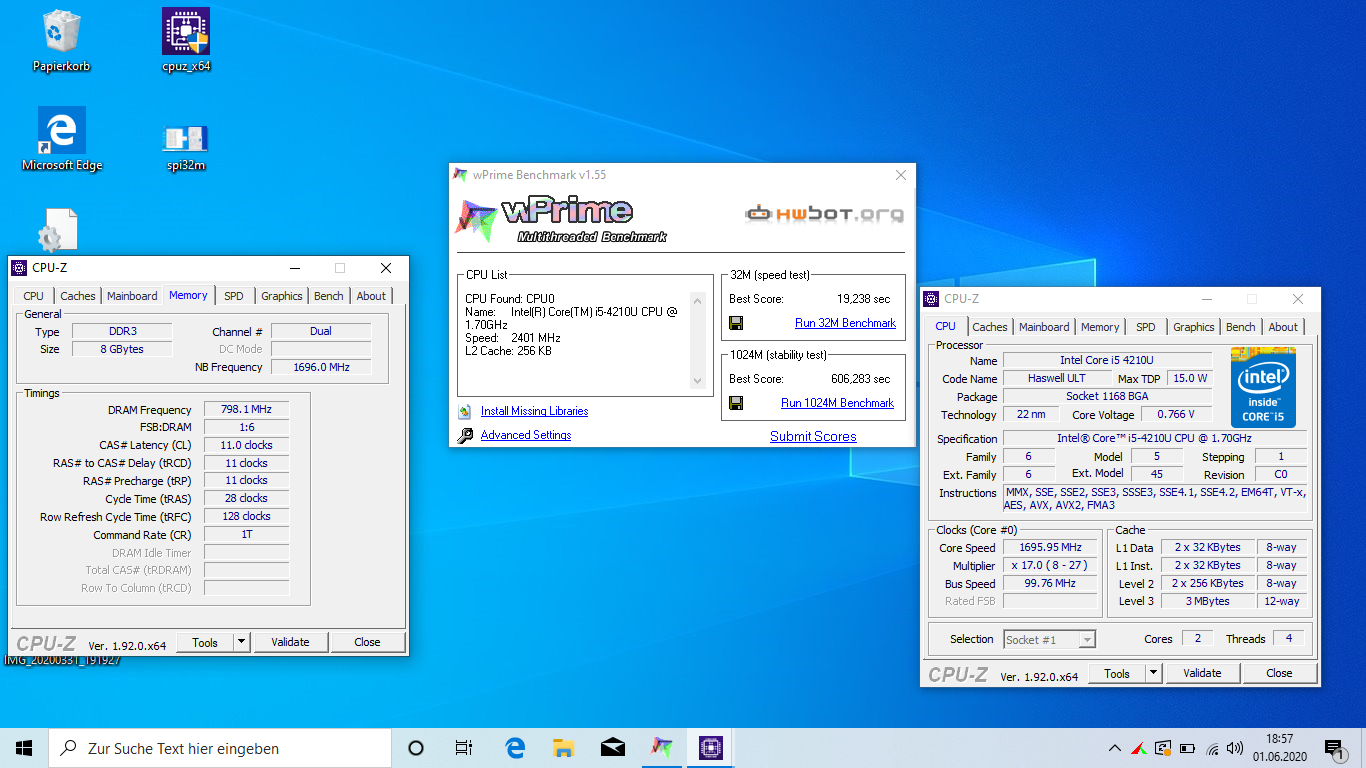
Task: Click the taskbar search box
Action: click(x=220, y=748)
